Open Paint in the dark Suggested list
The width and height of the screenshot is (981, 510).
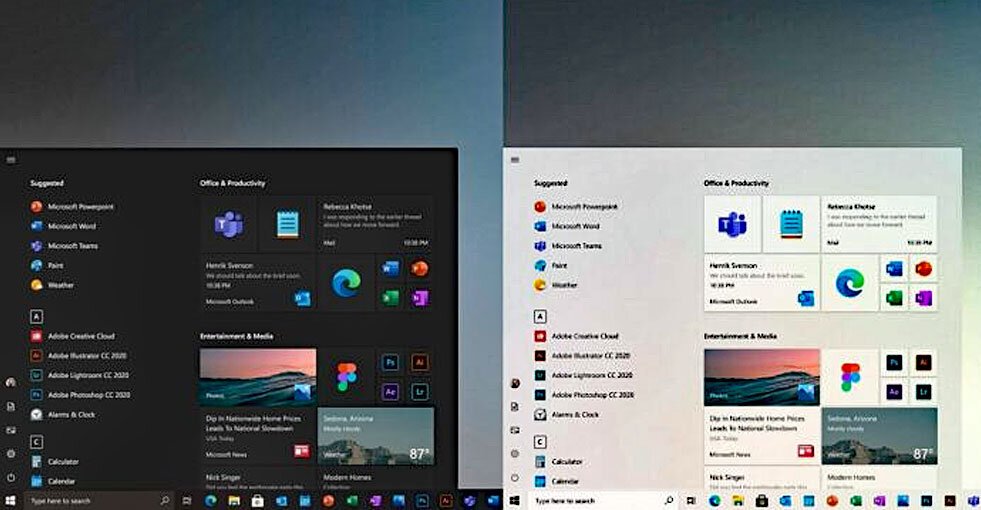click(48, 265)
